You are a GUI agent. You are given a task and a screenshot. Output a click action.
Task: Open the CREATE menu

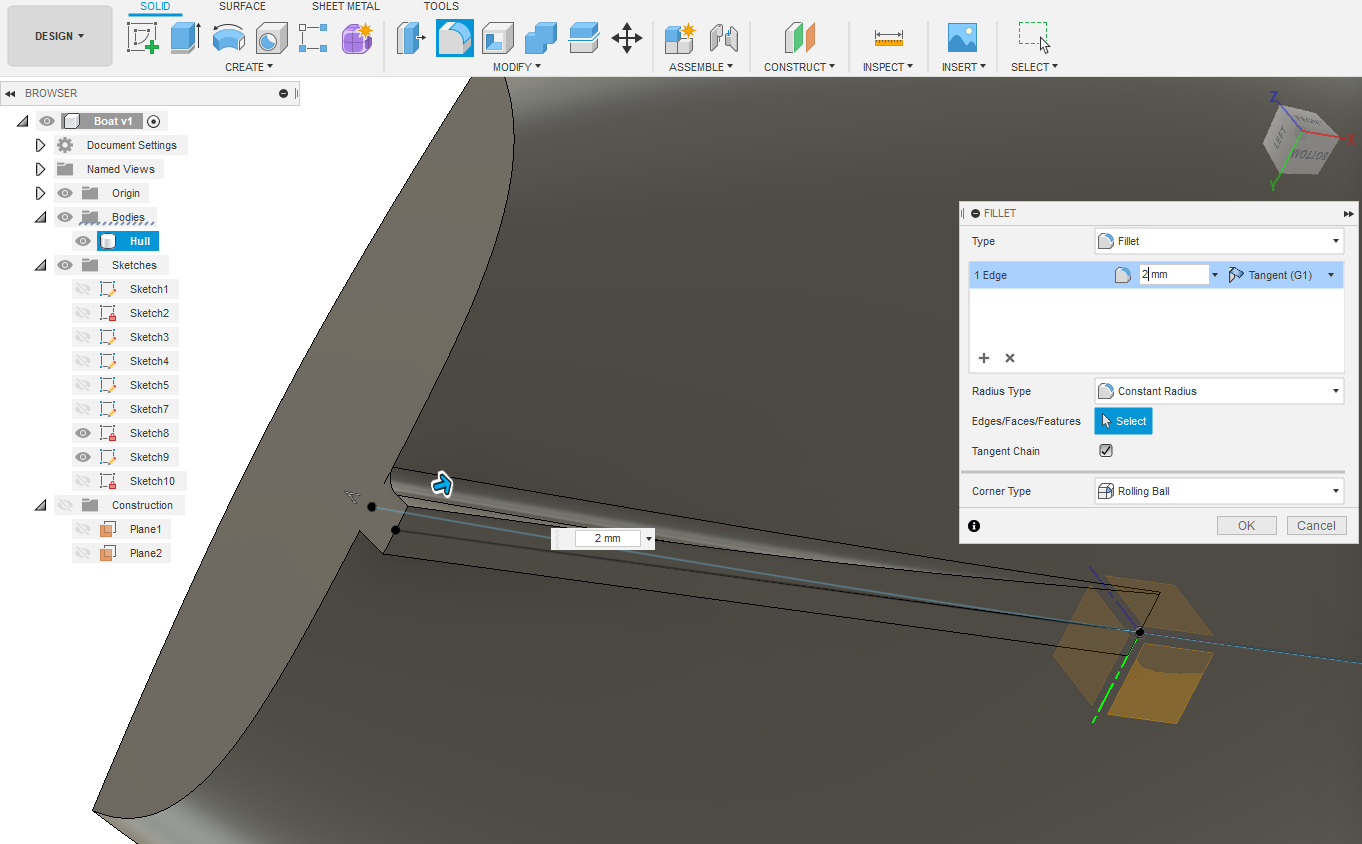[x=249, y=67]
